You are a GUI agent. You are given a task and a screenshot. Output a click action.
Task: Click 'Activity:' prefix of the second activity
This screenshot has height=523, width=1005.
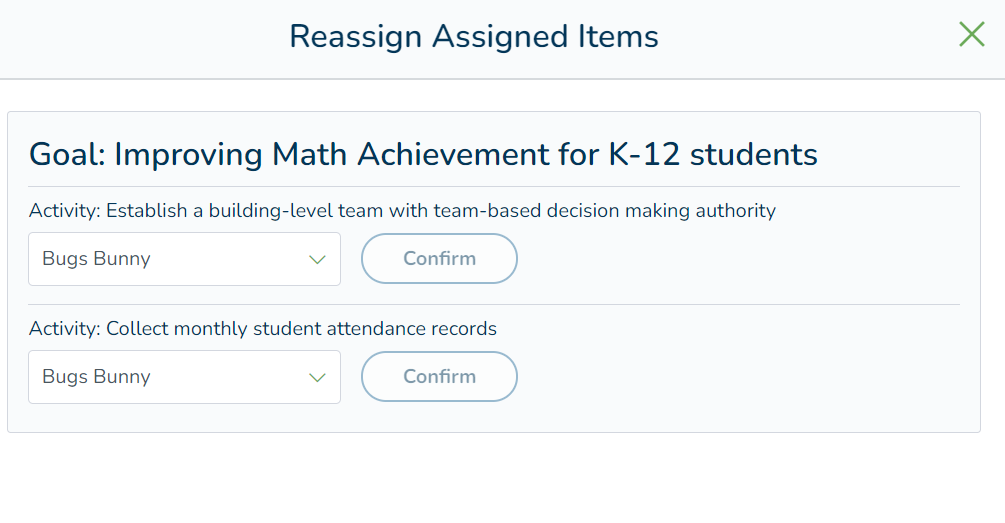[65, 329]
